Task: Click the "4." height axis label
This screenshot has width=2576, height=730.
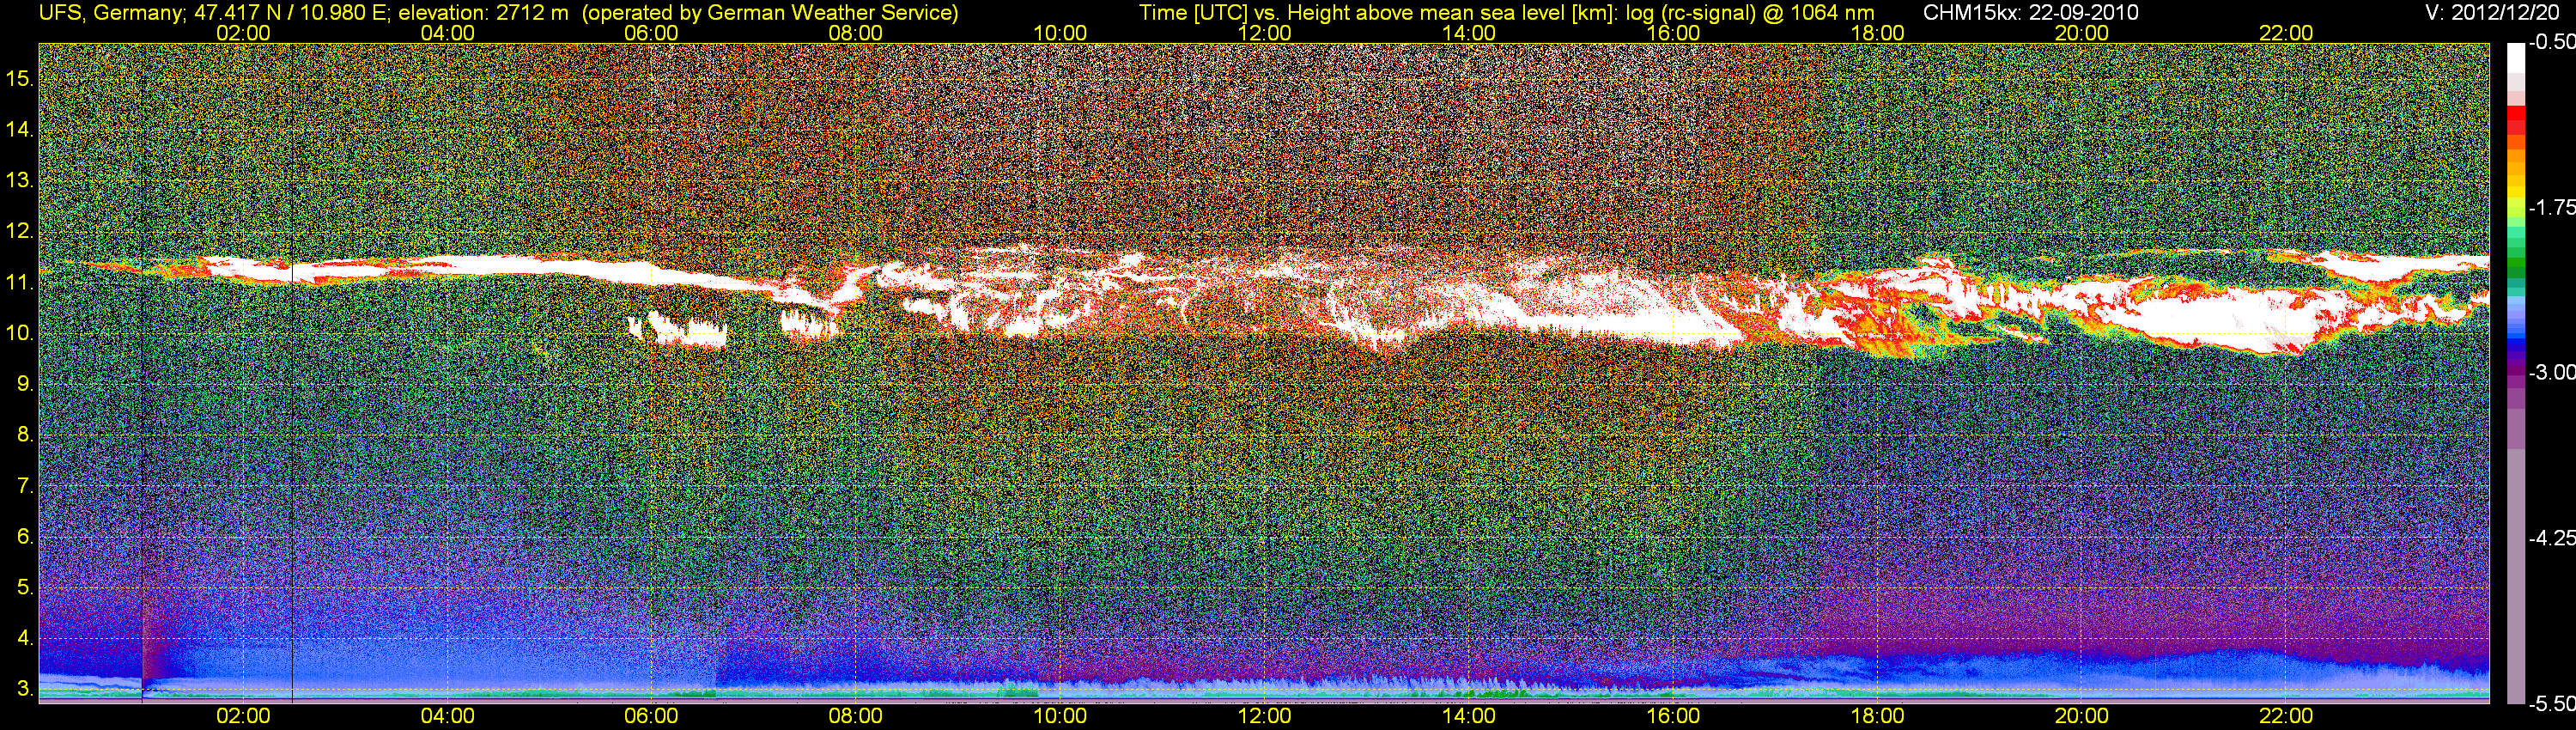Action: pos(25,639)
